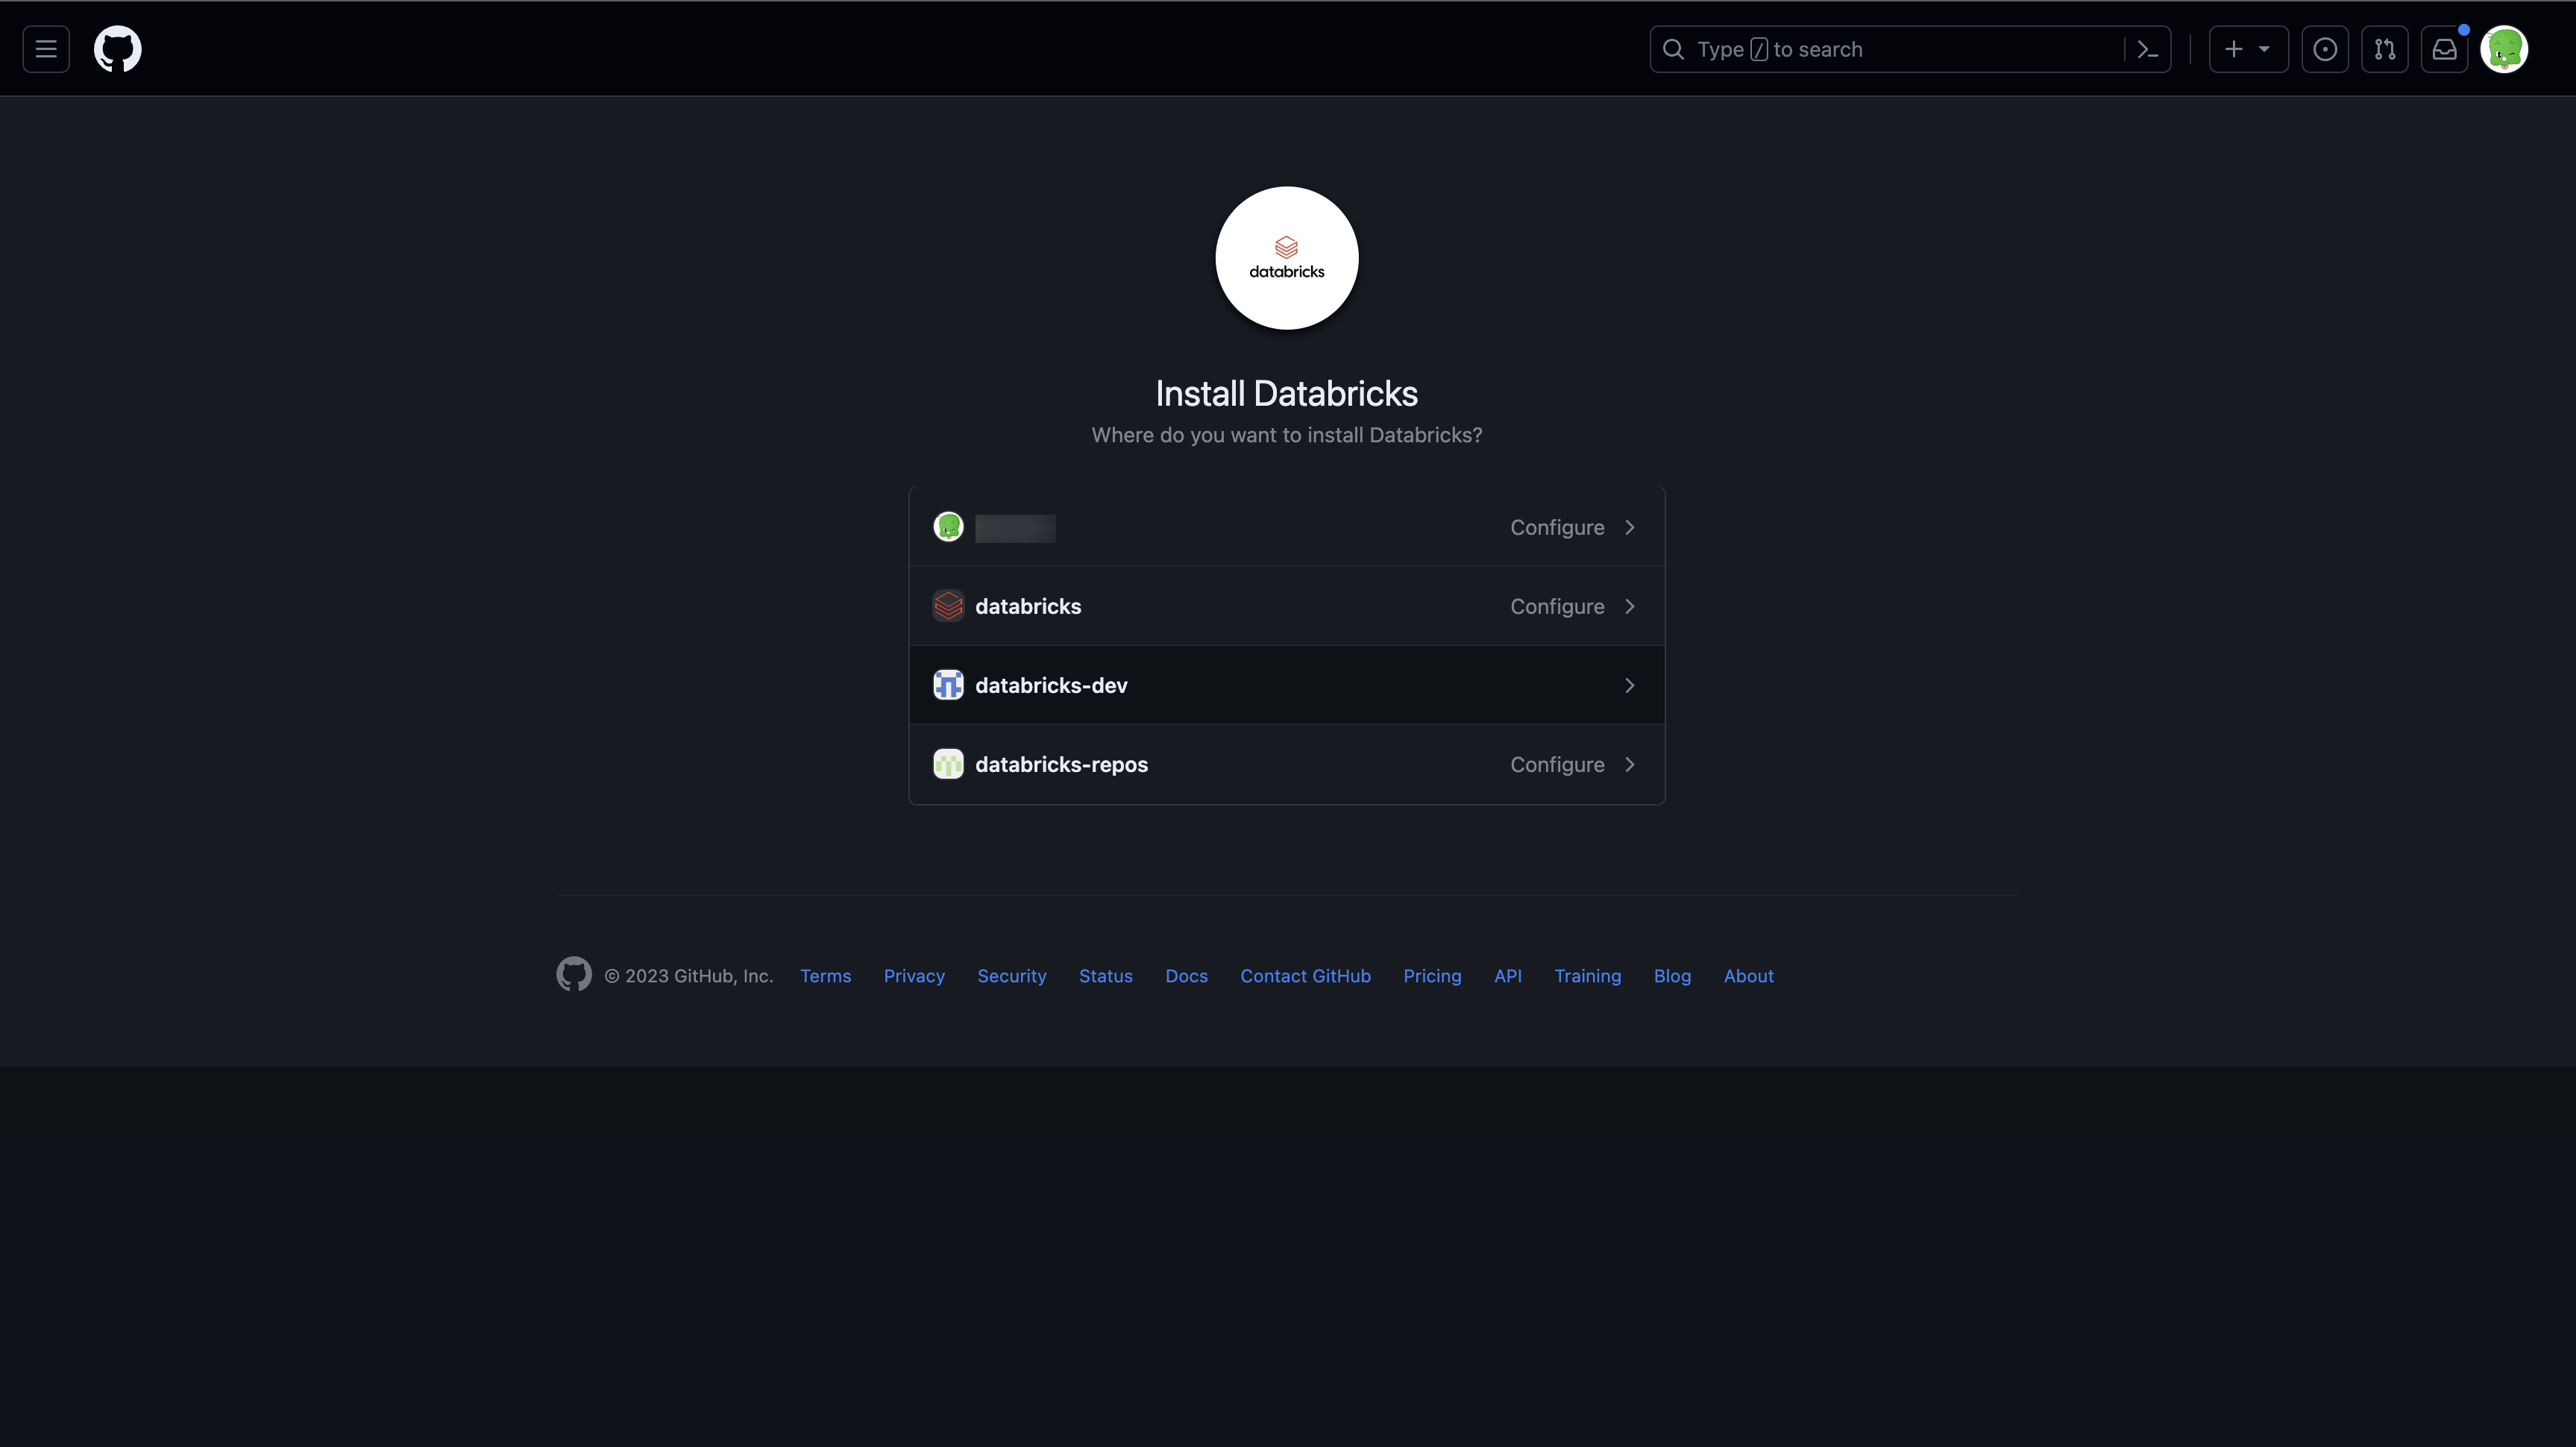This screenshot has width=2576, height=1447.
Task: Select the Terms link in footer
Action: coord(824,976)
